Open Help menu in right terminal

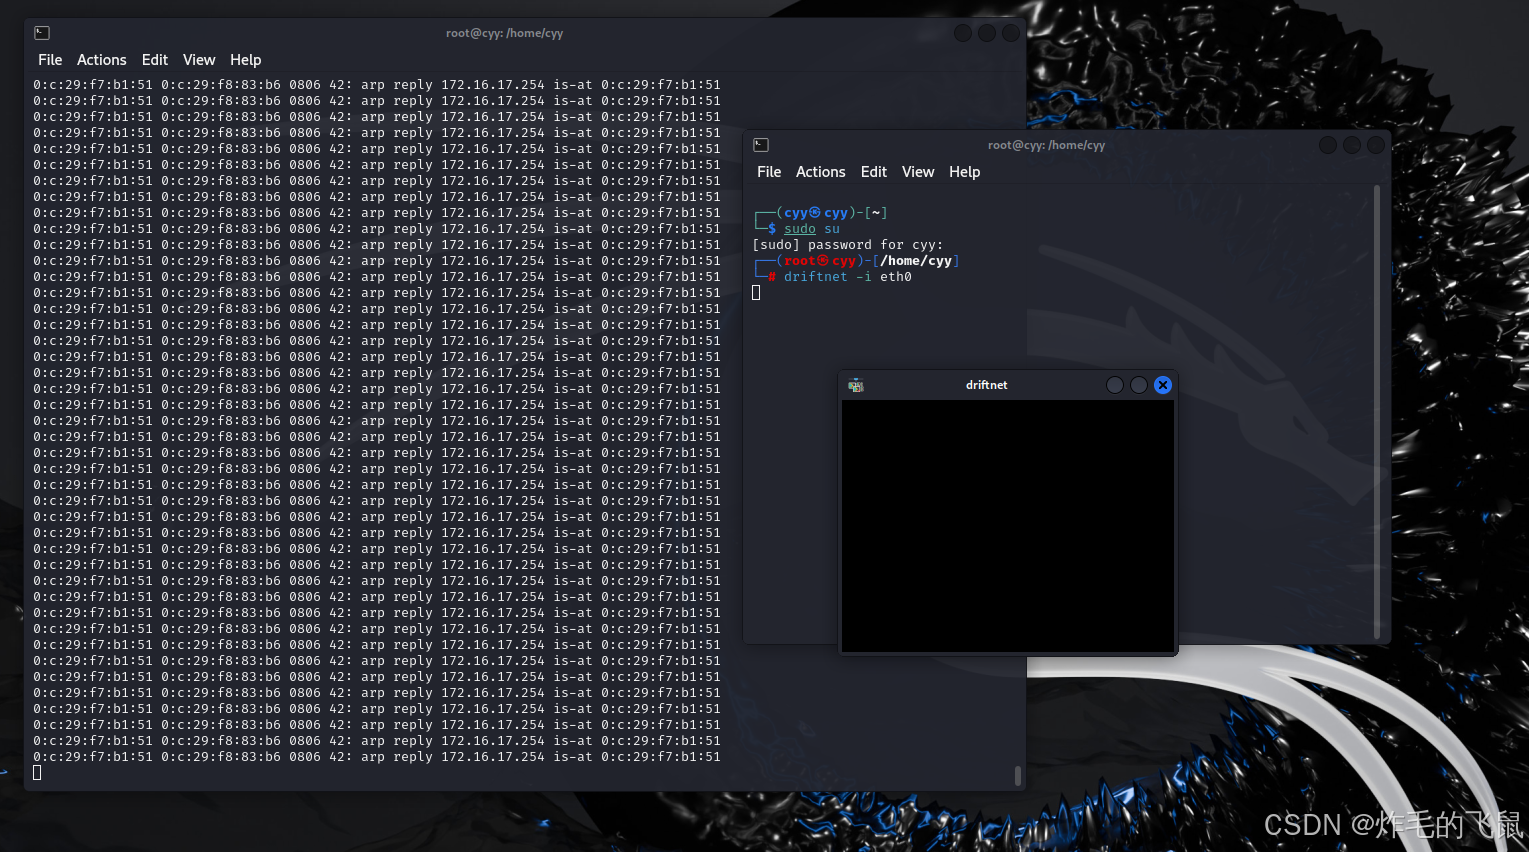(964, 172)
